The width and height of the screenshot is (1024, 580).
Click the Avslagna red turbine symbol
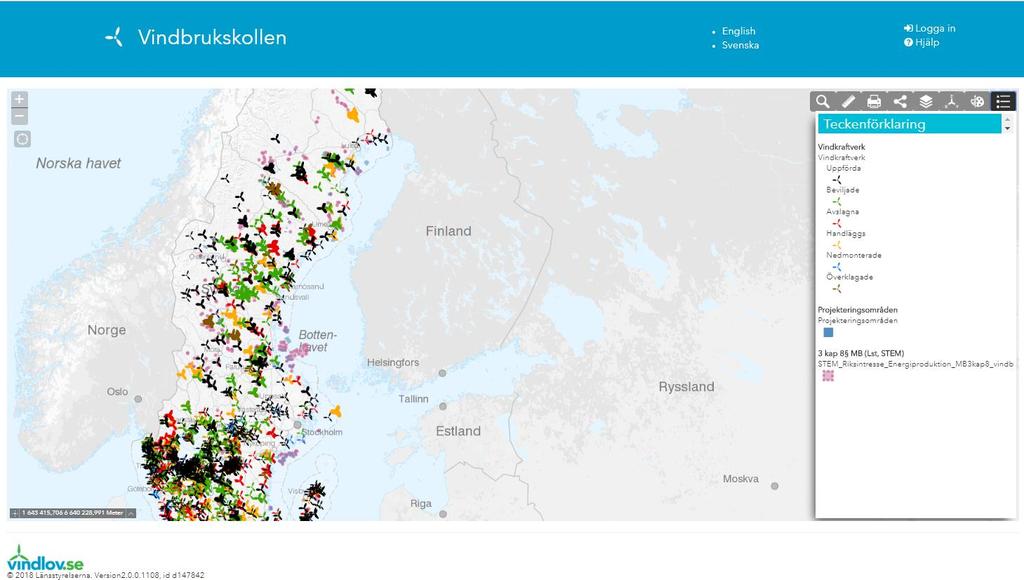coord(837,223)
